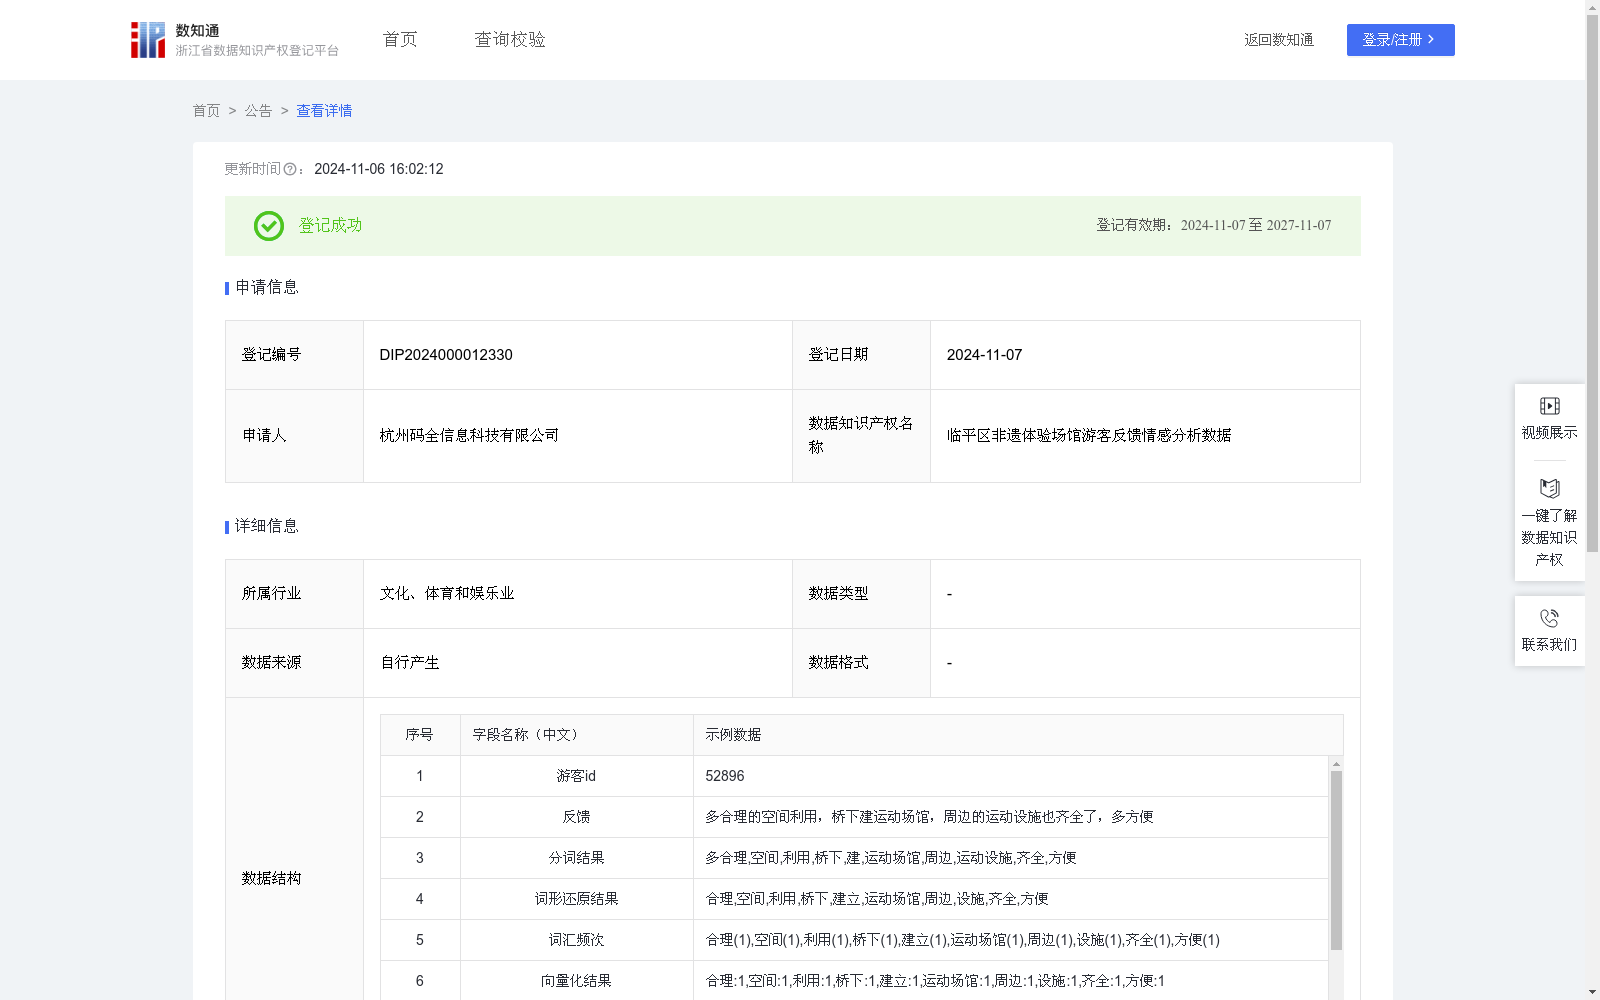The image size is (1600, 1000).
Task: Click the 示例数据 column header
Action: 1018,735
